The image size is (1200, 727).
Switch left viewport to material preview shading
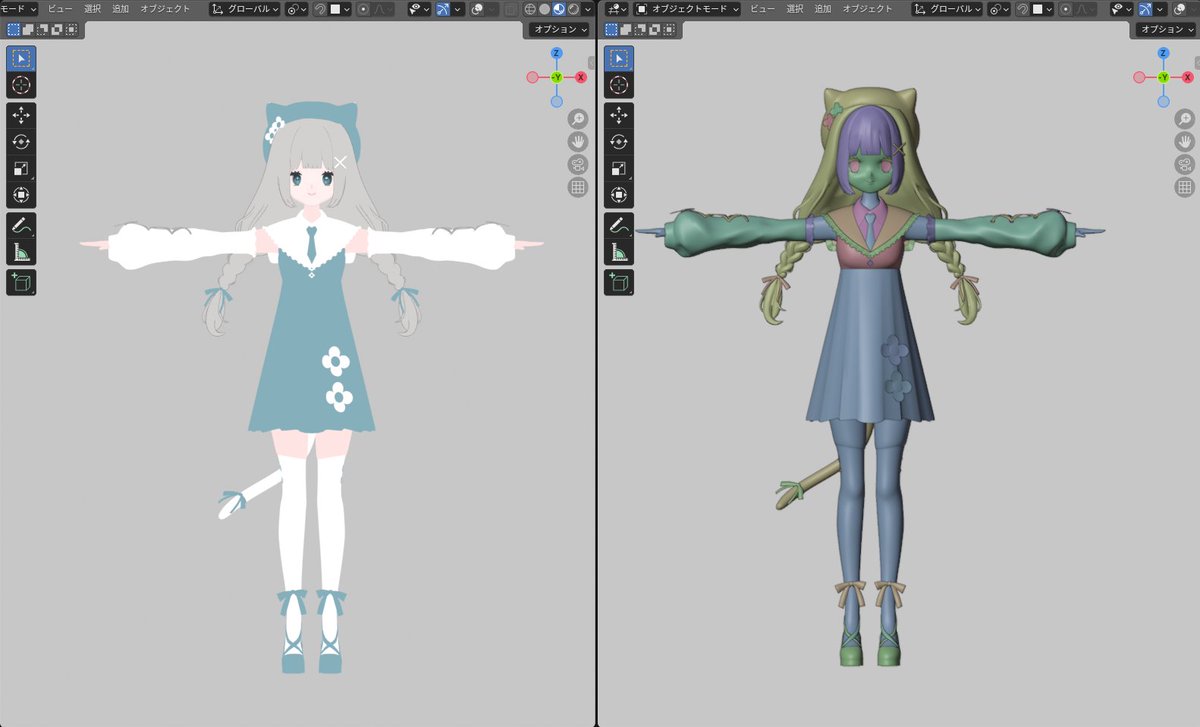[559, 9]
